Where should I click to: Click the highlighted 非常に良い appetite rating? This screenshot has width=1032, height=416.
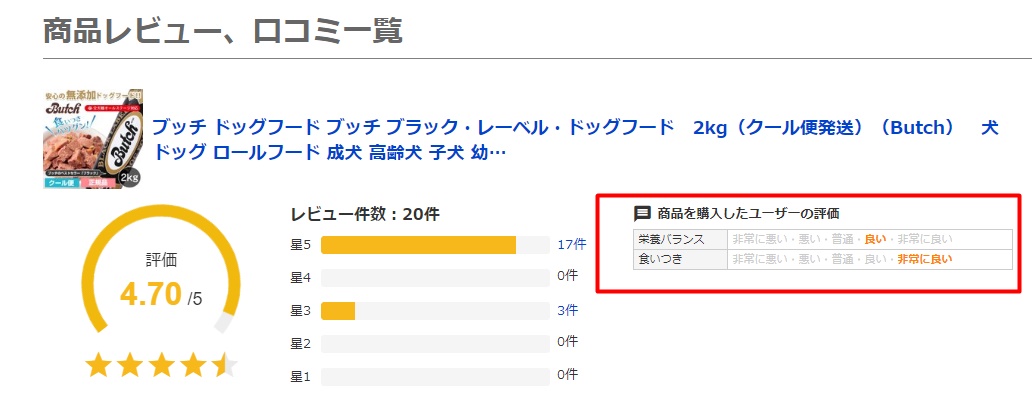924,259
